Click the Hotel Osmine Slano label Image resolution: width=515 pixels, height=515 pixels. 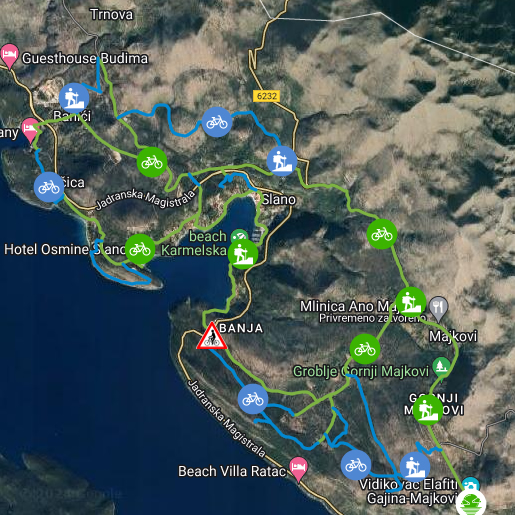tap(64, 249)
